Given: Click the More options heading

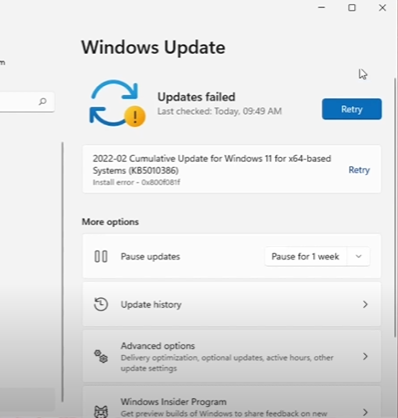Looking at the screenshot, I should pos(110,222).
